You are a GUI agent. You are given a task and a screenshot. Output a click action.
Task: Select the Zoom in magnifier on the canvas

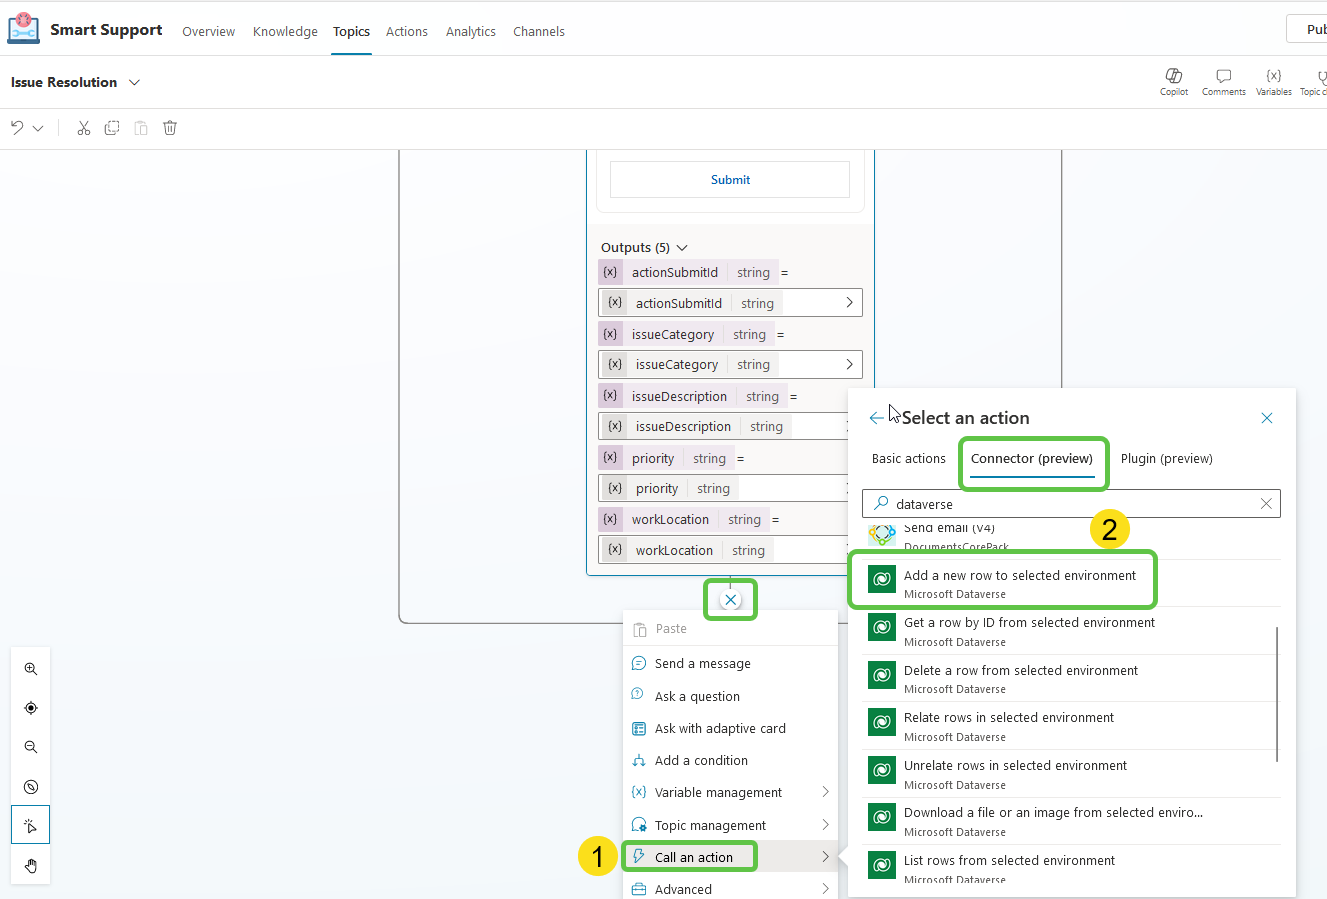pyautogui.click(x=30, y=668)
